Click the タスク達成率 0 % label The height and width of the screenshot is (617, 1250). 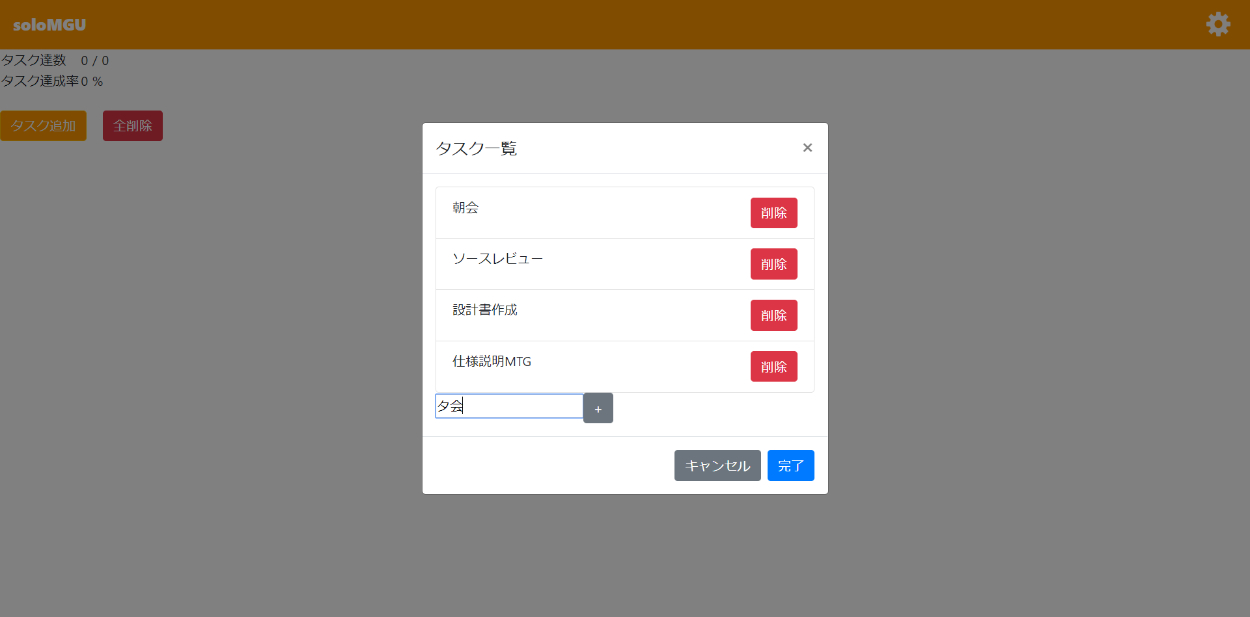(x=52, y=81)
